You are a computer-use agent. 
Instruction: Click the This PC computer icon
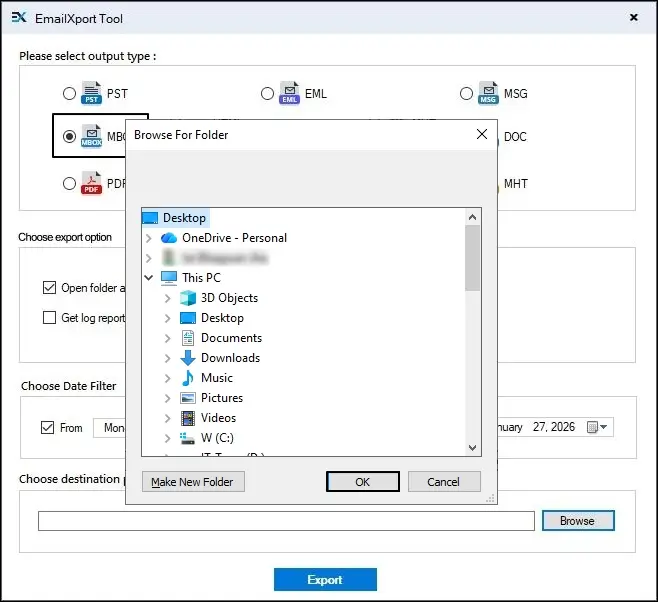pos(169,278)
